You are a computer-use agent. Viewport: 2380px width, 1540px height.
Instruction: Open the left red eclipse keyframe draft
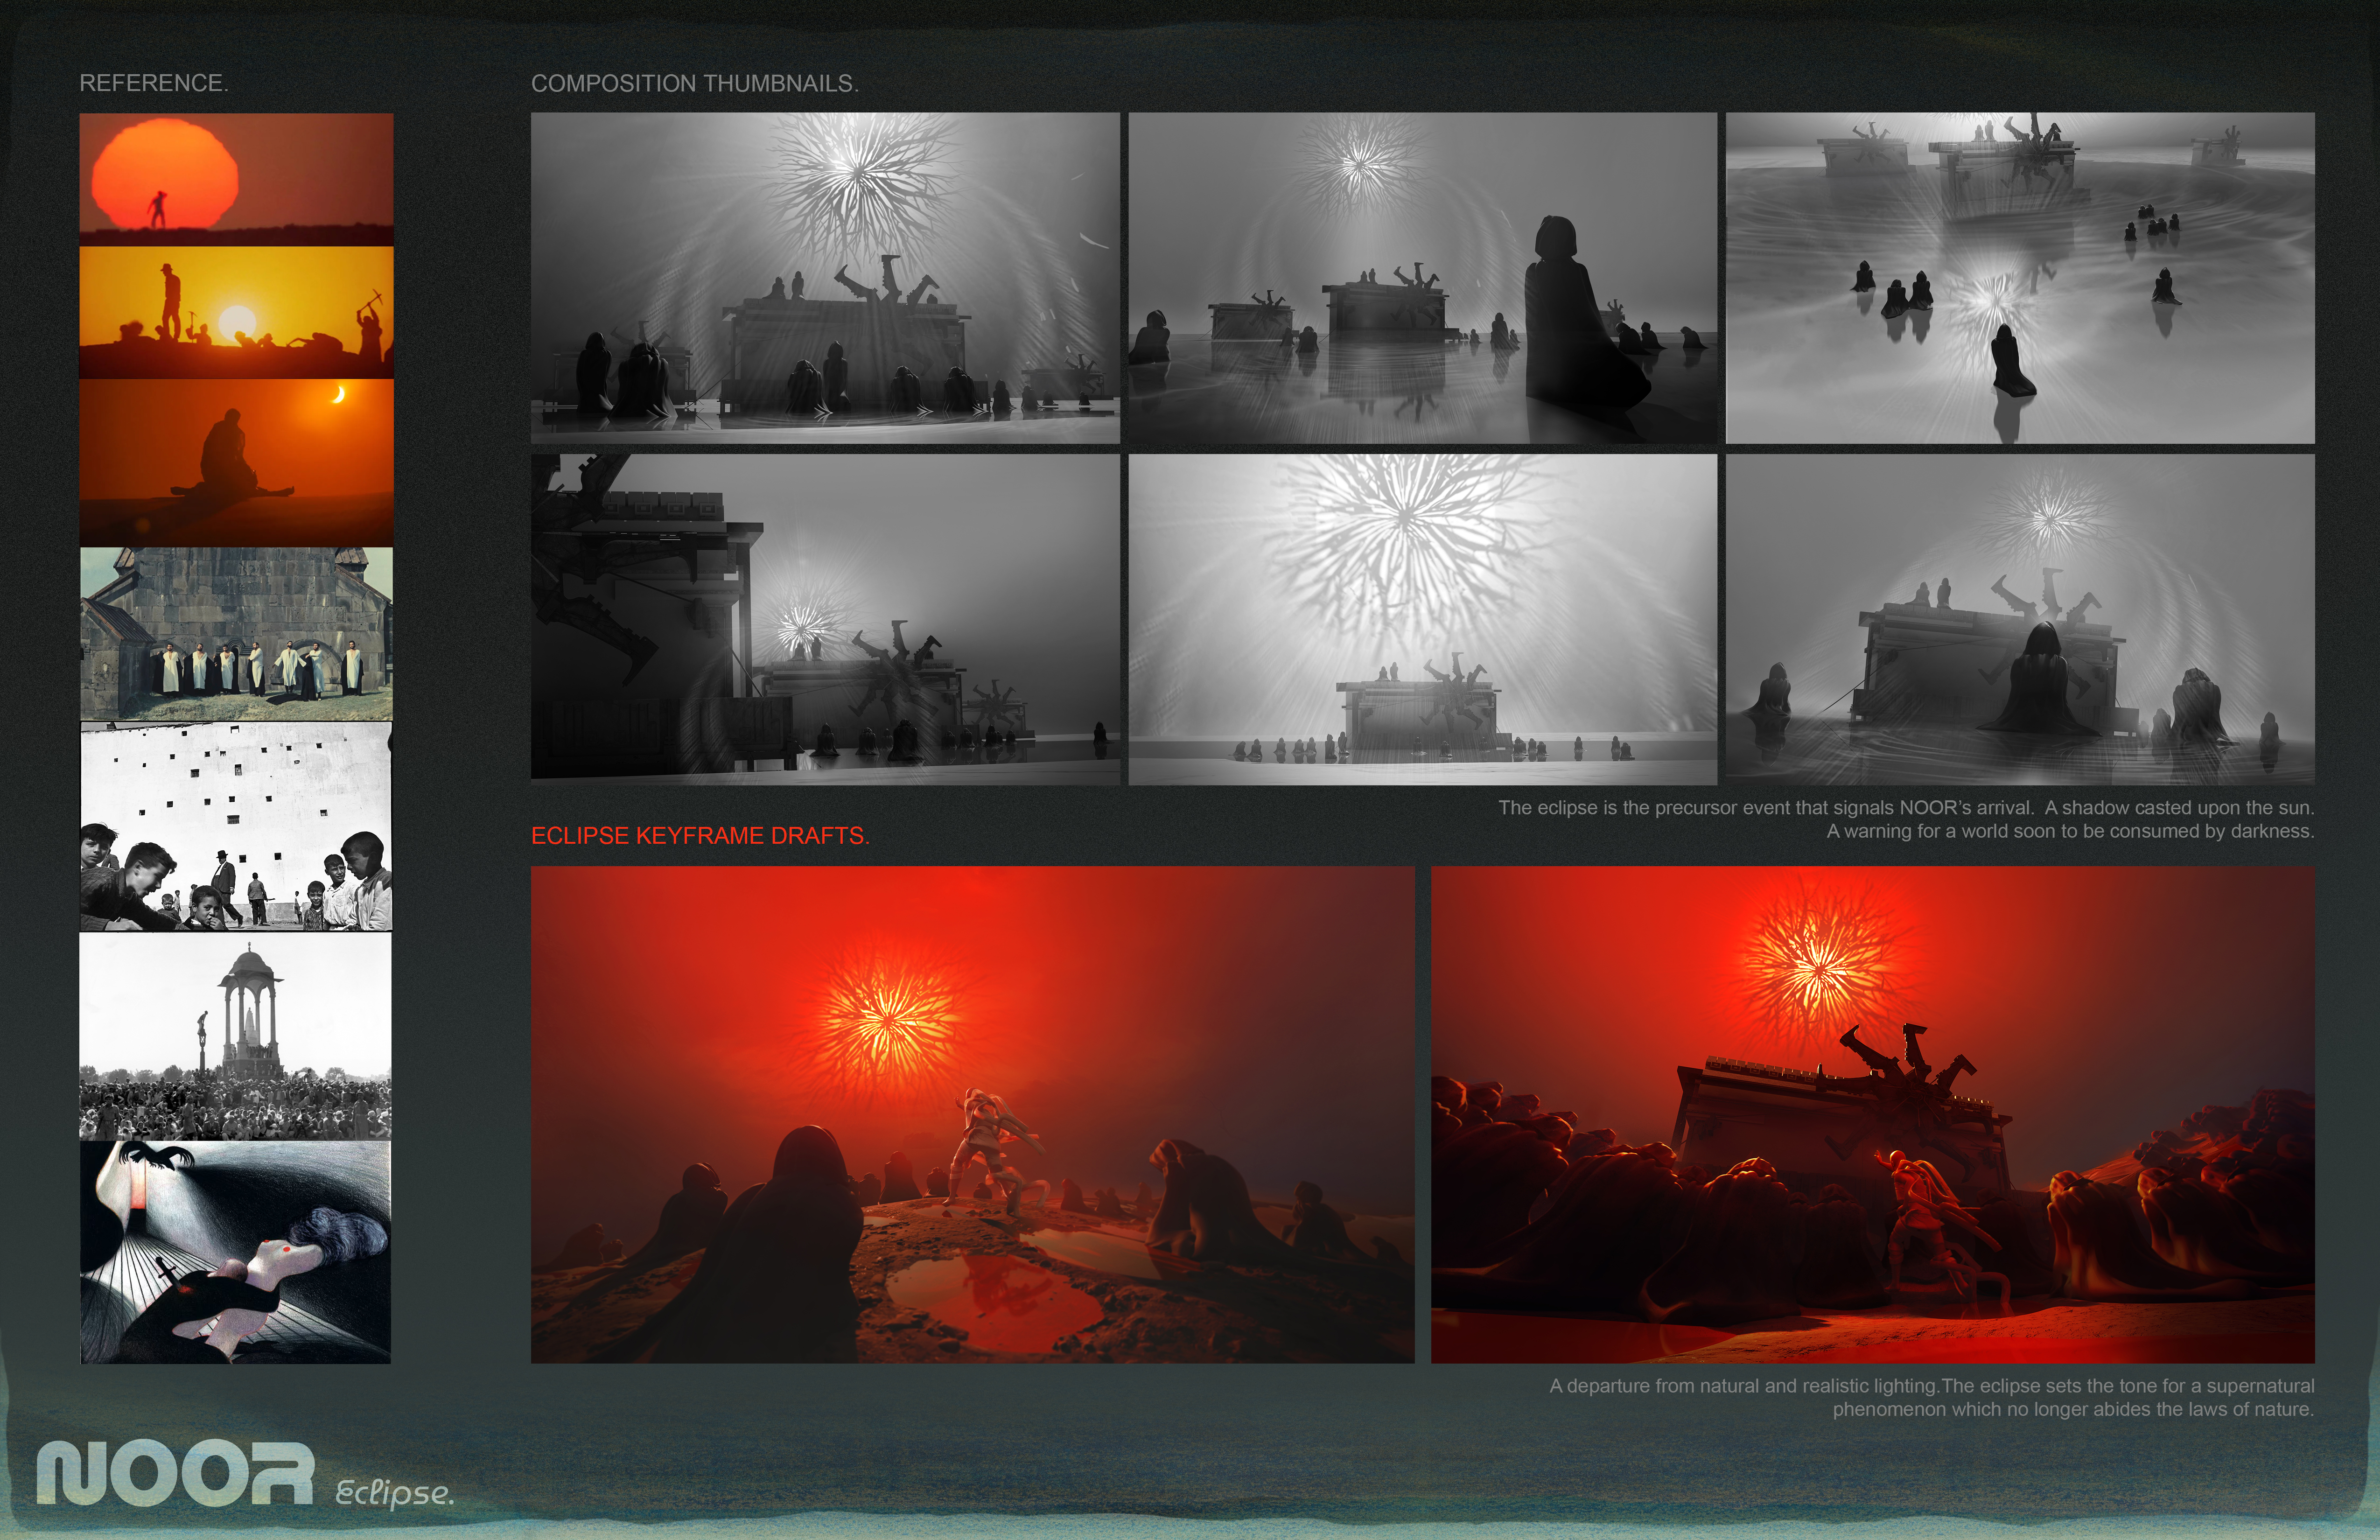click(x=972, y=1114)
